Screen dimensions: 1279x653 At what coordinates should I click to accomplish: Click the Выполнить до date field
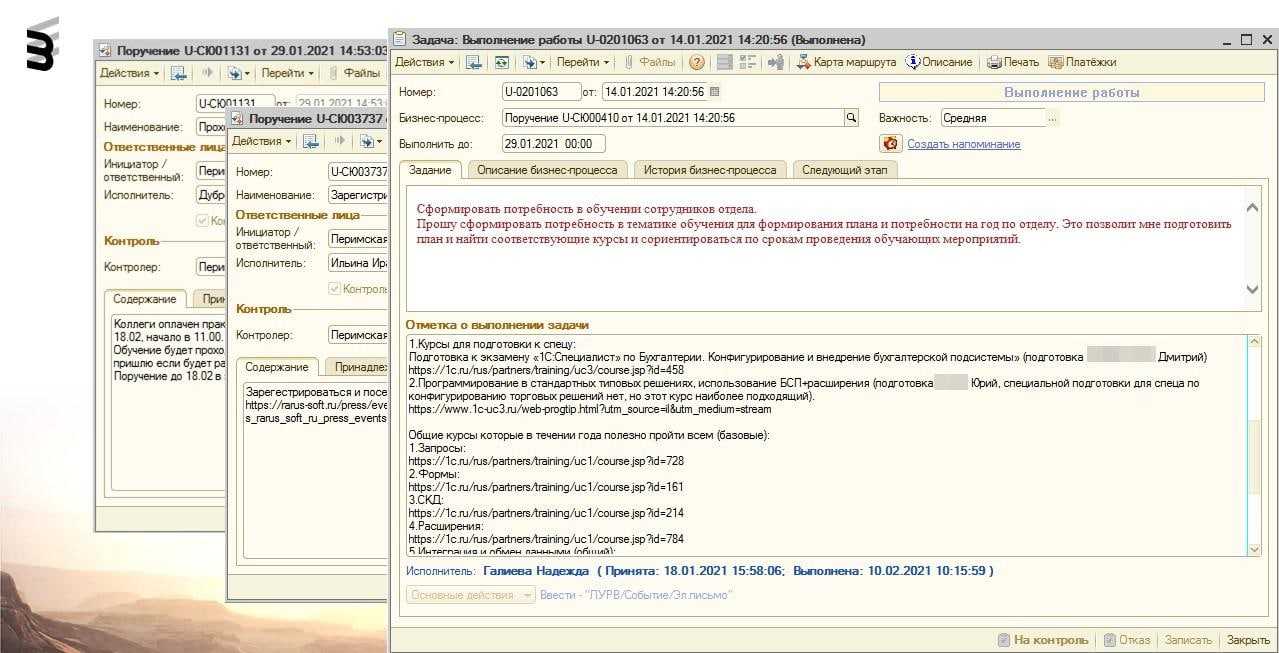(x=549, y=144)
